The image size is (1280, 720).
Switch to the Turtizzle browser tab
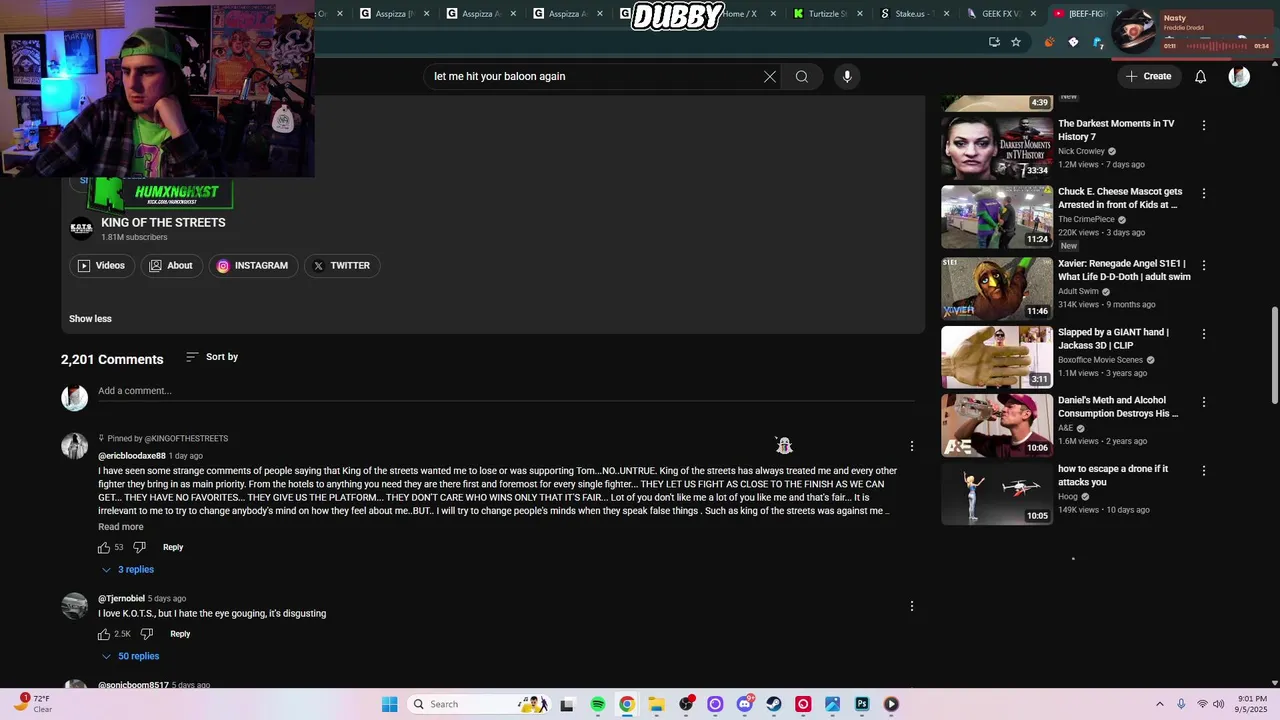click(826, 14)
